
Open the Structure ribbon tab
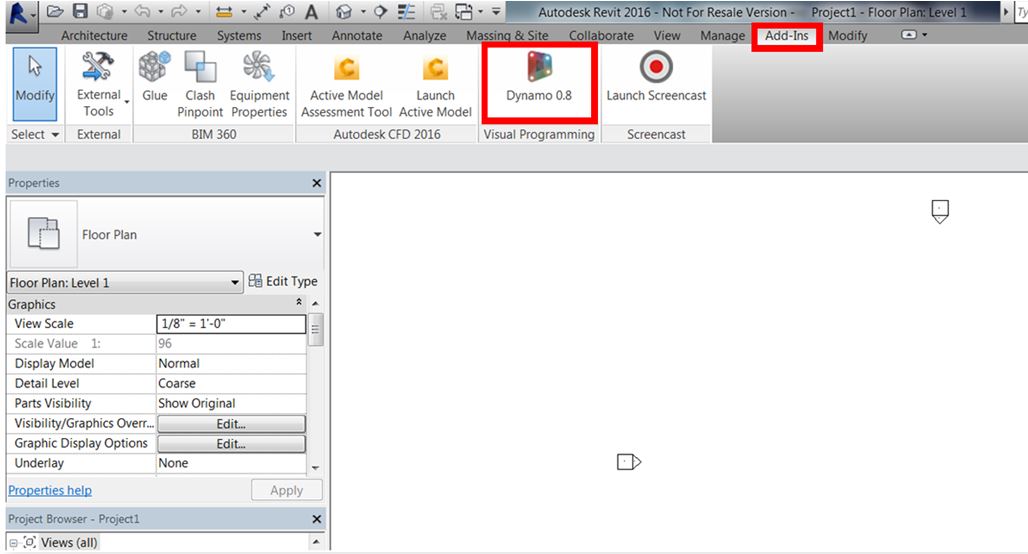point(171,35)
